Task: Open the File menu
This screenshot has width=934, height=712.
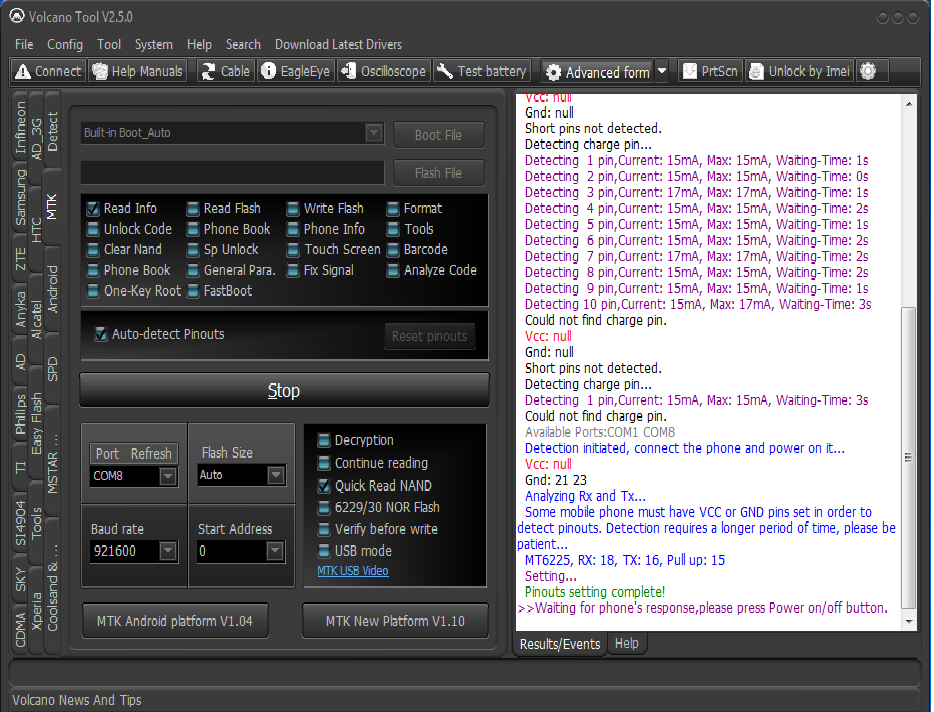Action: [24, 45]
